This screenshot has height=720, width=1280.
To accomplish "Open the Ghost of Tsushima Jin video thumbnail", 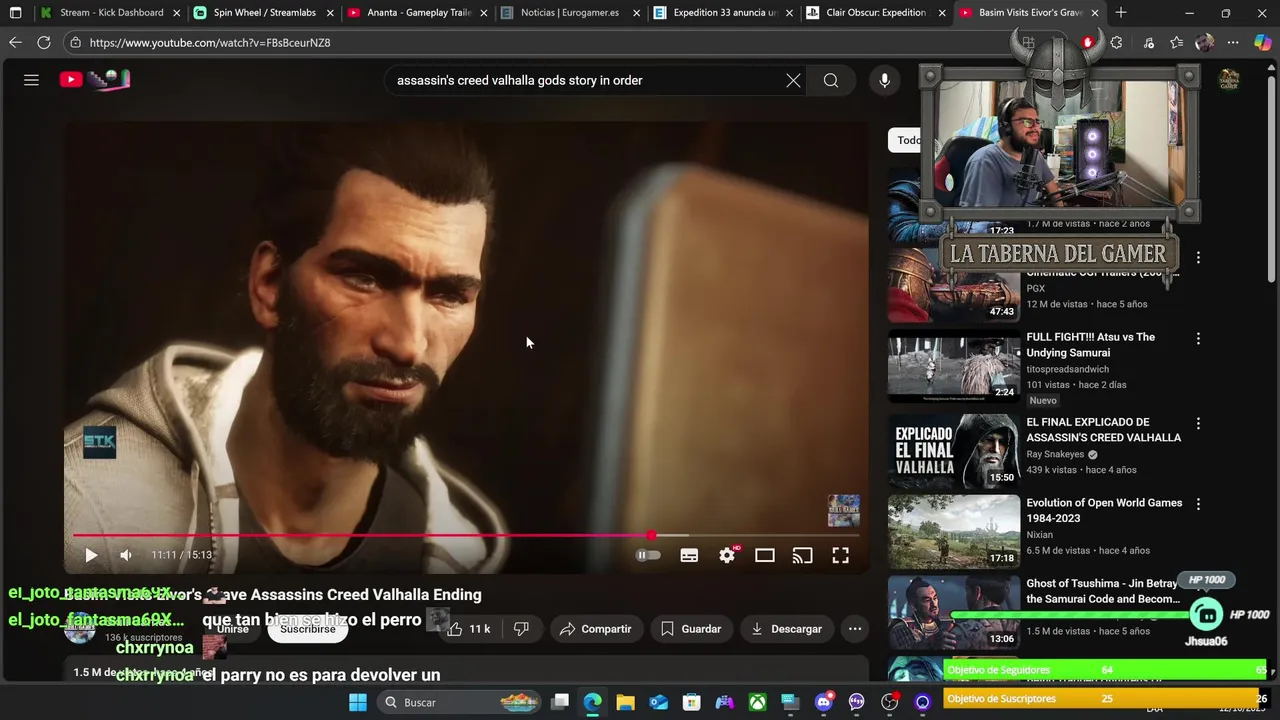I will coord(954,612).
